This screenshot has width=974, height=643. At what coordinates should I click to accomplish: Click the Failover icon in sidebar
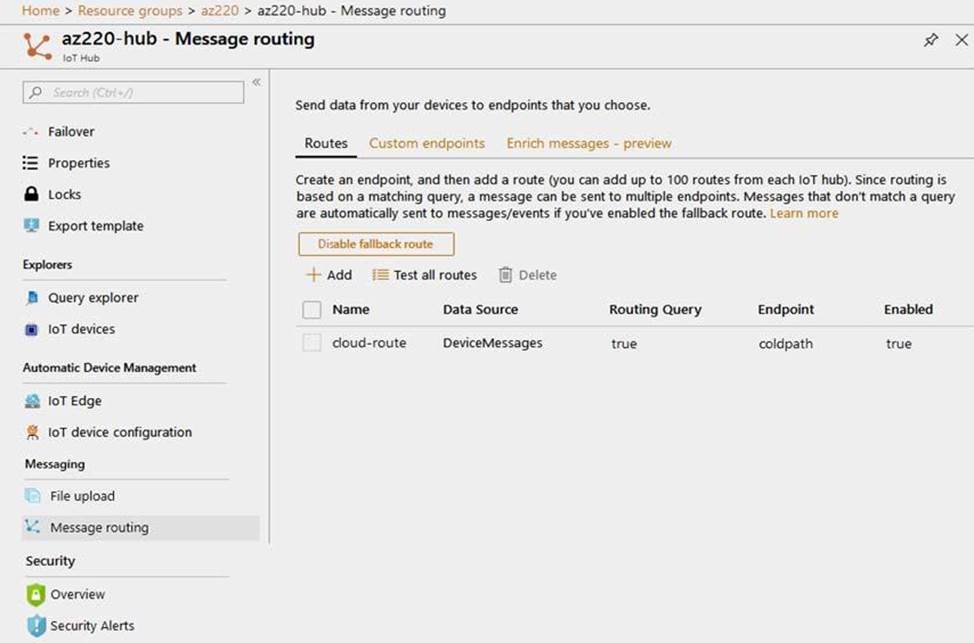coord(31,132)
